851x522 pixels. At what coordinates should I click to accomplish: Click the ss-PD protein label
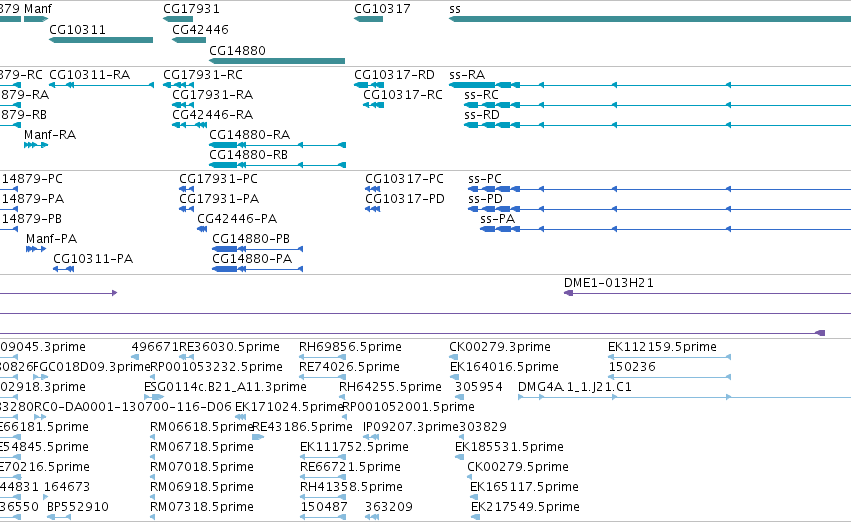click(486, 199)
